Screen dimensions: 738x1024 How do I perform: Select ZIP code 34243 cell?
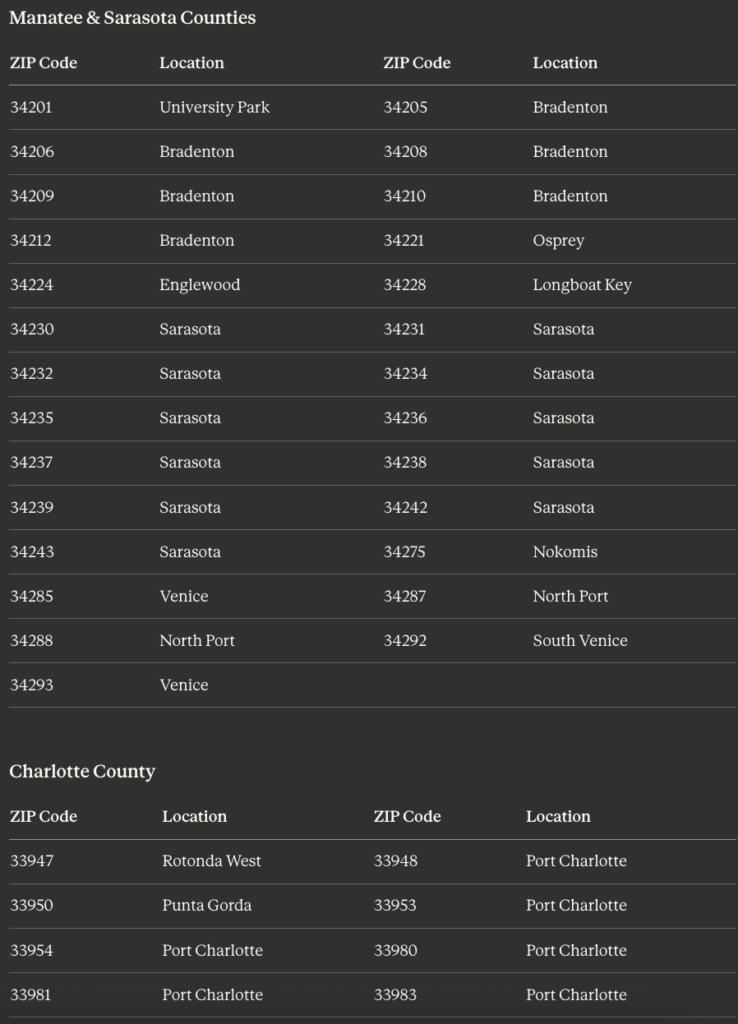(32, 552)
